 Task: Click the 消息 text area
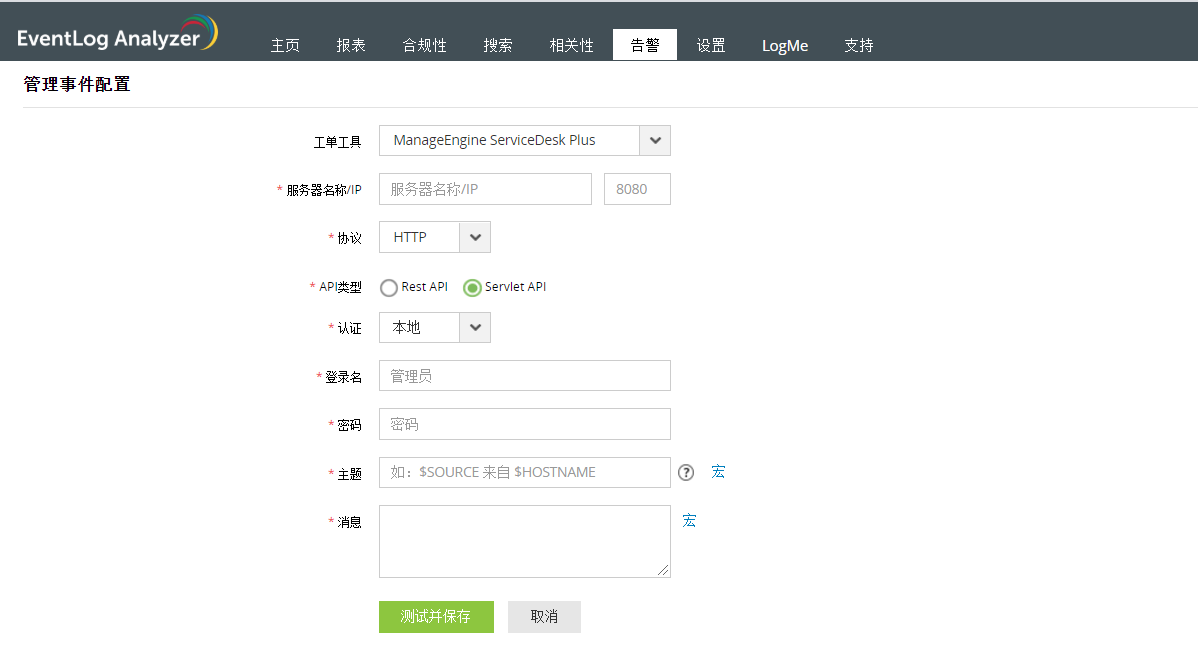click(524, 541)
